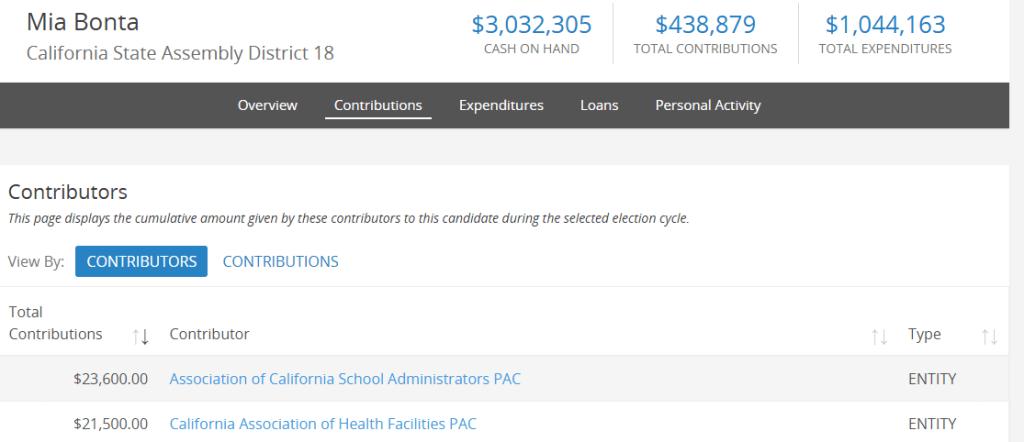This screenshot has width=1024, height=442.
Task: Open the Overview tab
Action: (x=267, y=105)
